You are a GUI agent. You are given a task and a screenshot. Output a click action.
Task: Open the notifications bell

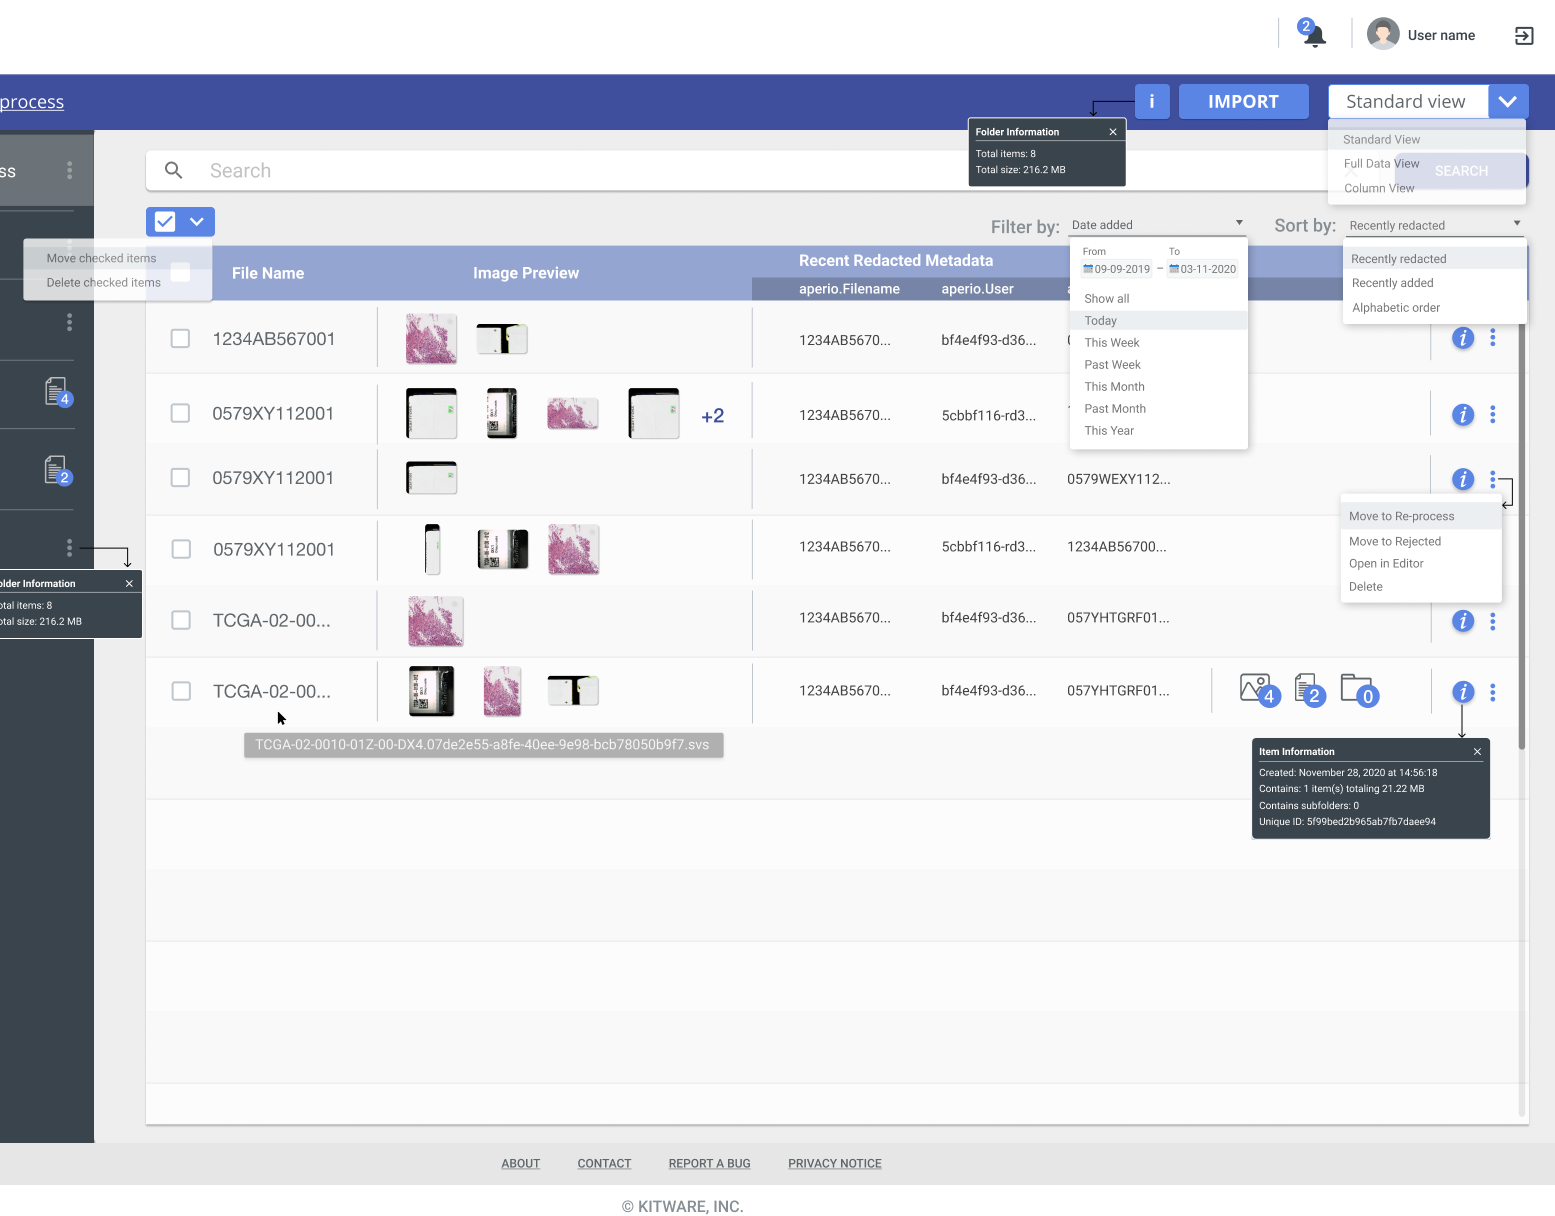(x=1313, y=35)
